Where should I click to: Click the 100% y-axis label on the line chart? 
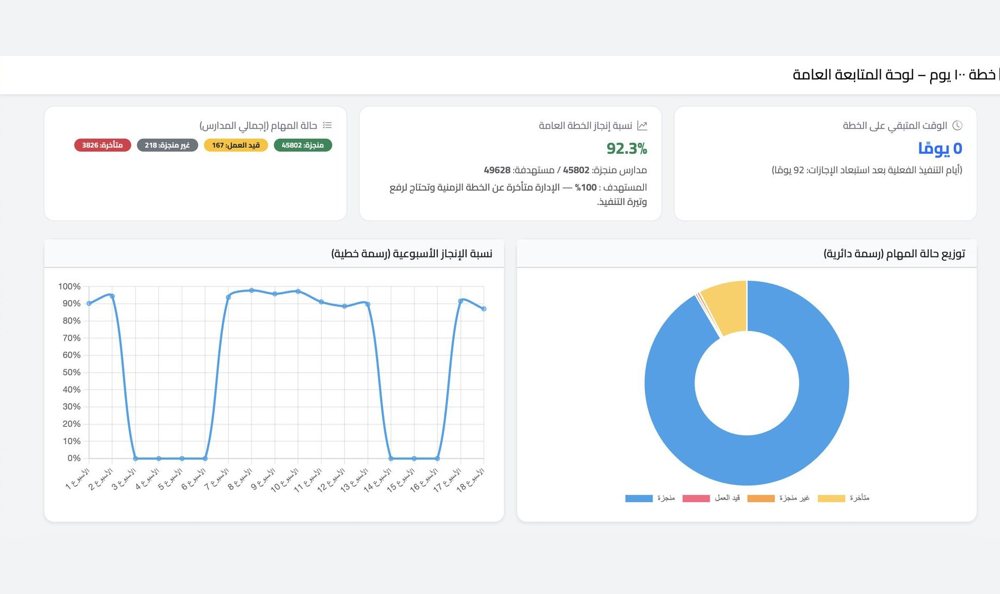(70, 286)
